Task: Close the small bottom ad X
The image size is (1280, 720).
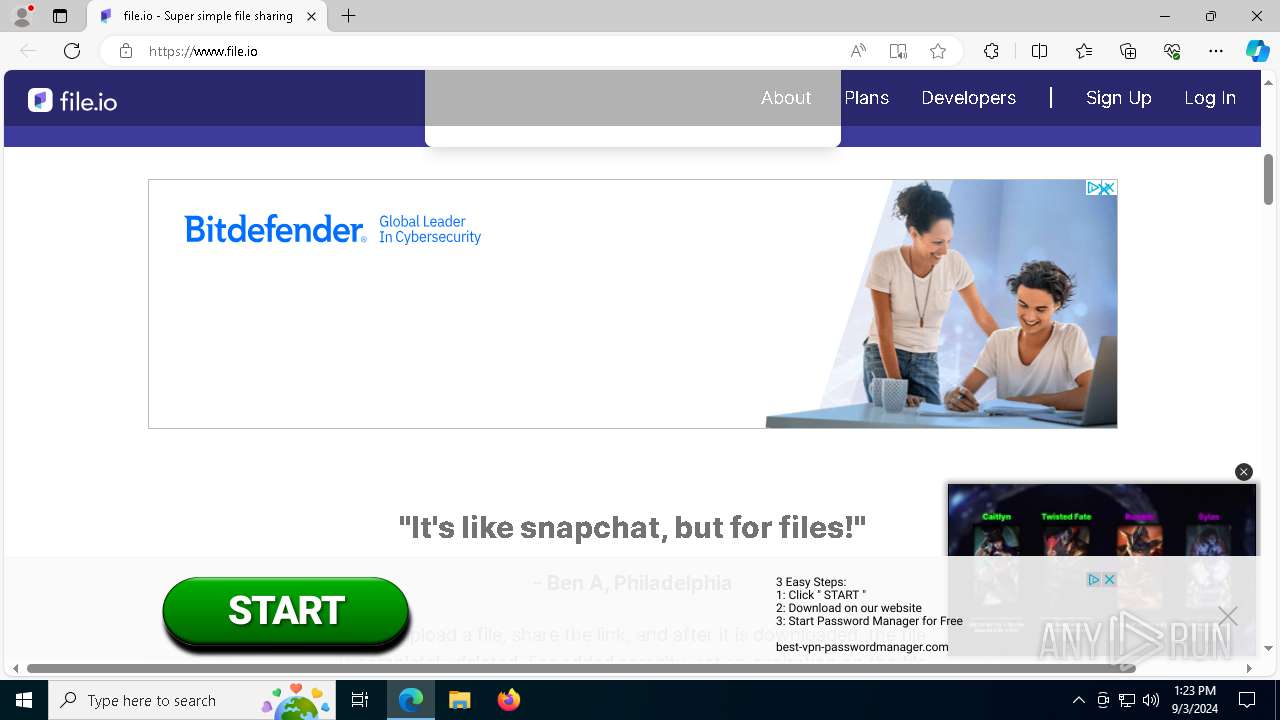Action: click(x=1109, y=580)
